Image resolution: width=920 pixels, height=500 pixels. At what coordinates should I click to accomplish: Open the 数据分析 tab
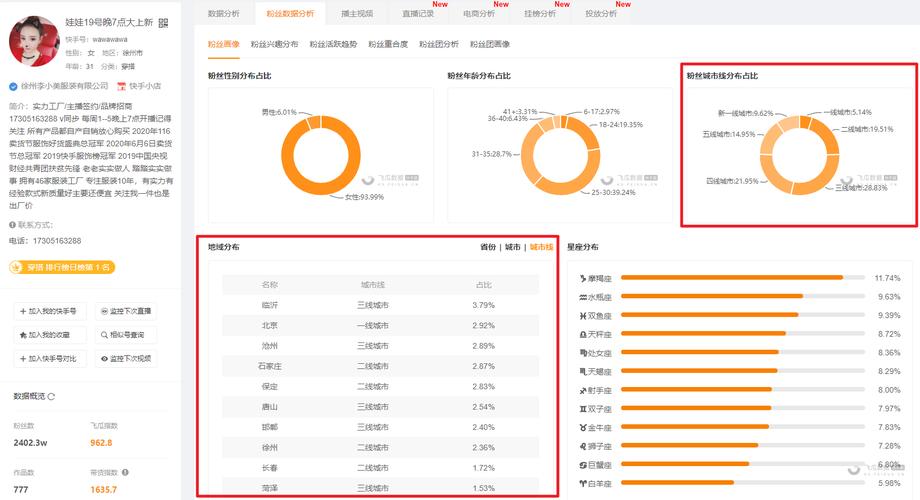223,14
